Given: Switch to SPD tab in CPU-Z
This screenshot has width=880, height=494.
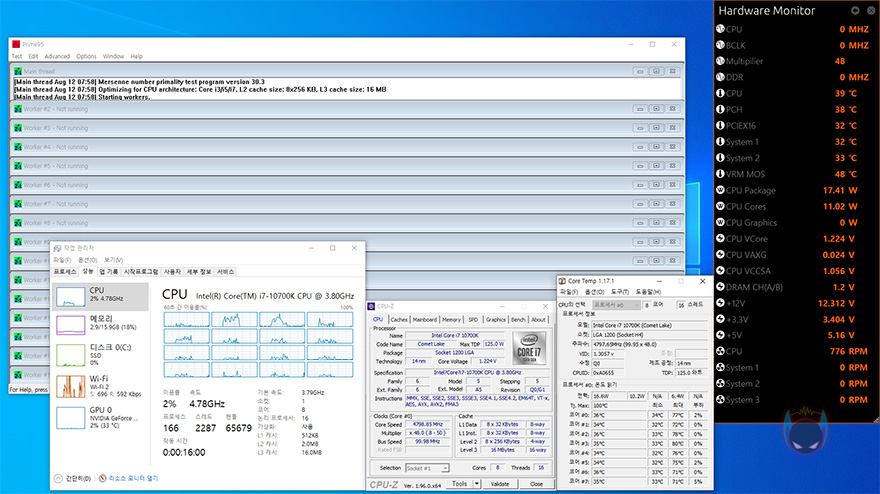Looking at the screenshot, I should tap(473, 319).
